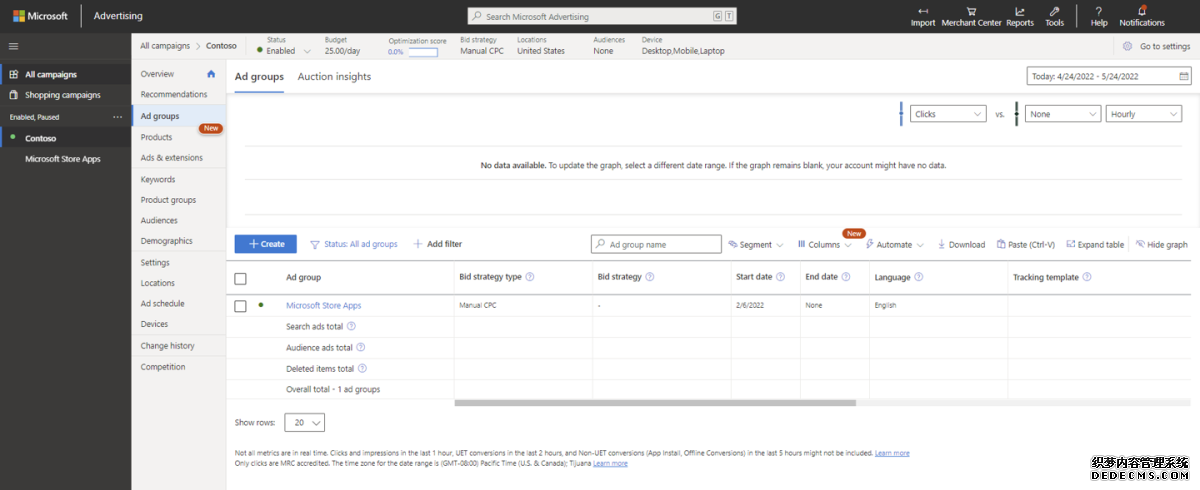
Task: Open Change history in the side menu
Action: point(168,346)
